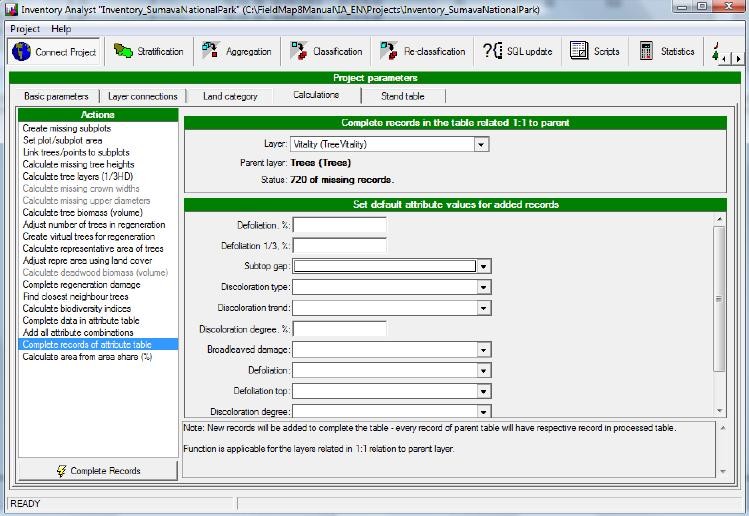Open the Stratification tool icon
Viewport: 749px width, 516px height.
click(x=123, y=51)
